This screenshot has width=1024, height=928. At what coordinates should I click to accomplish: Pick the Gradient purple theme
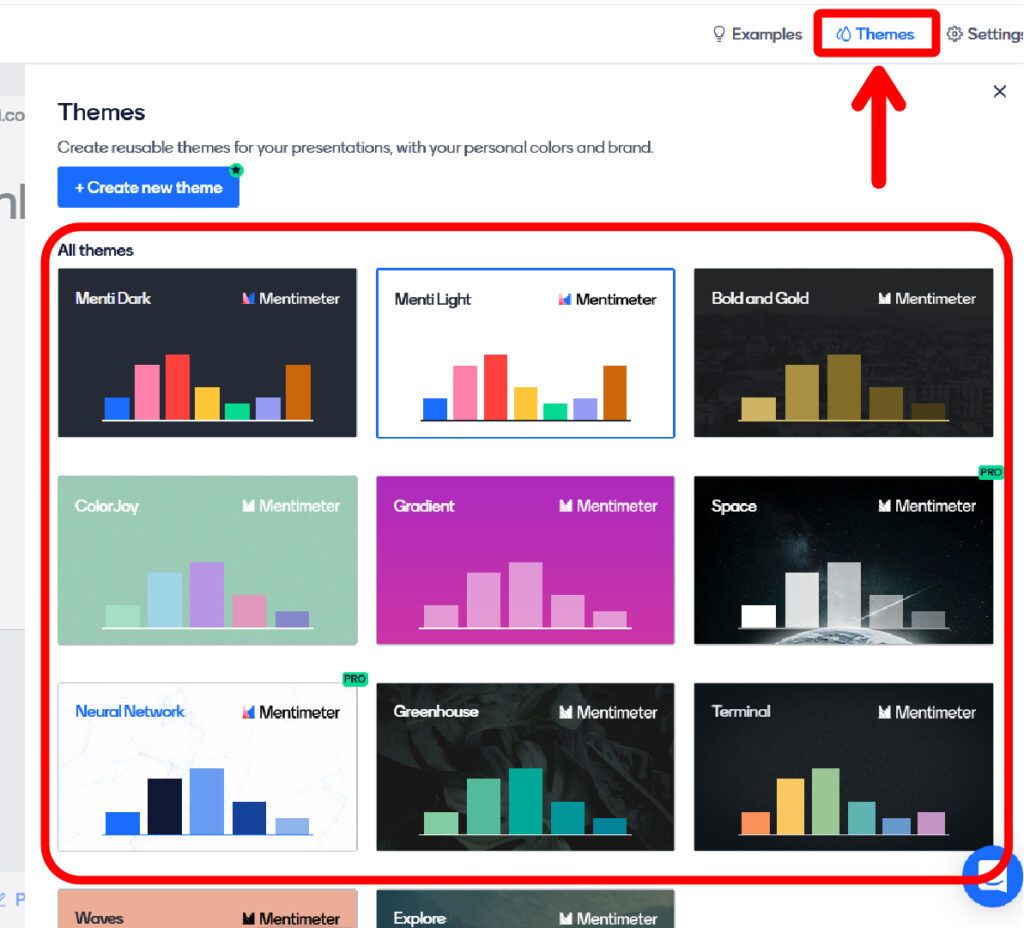click(525, 560)
